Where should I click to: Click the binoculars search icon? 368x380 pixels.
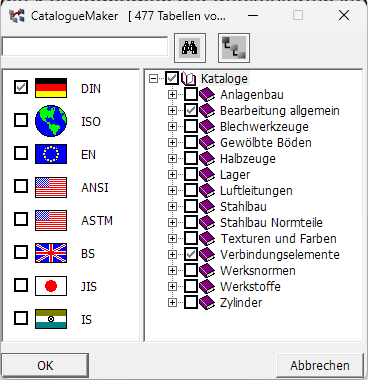point(190,48)
